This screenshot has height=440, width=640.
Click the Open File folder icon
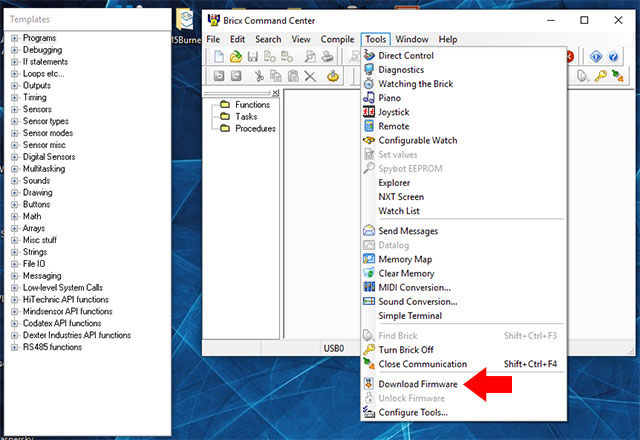[x=237, y=57]
